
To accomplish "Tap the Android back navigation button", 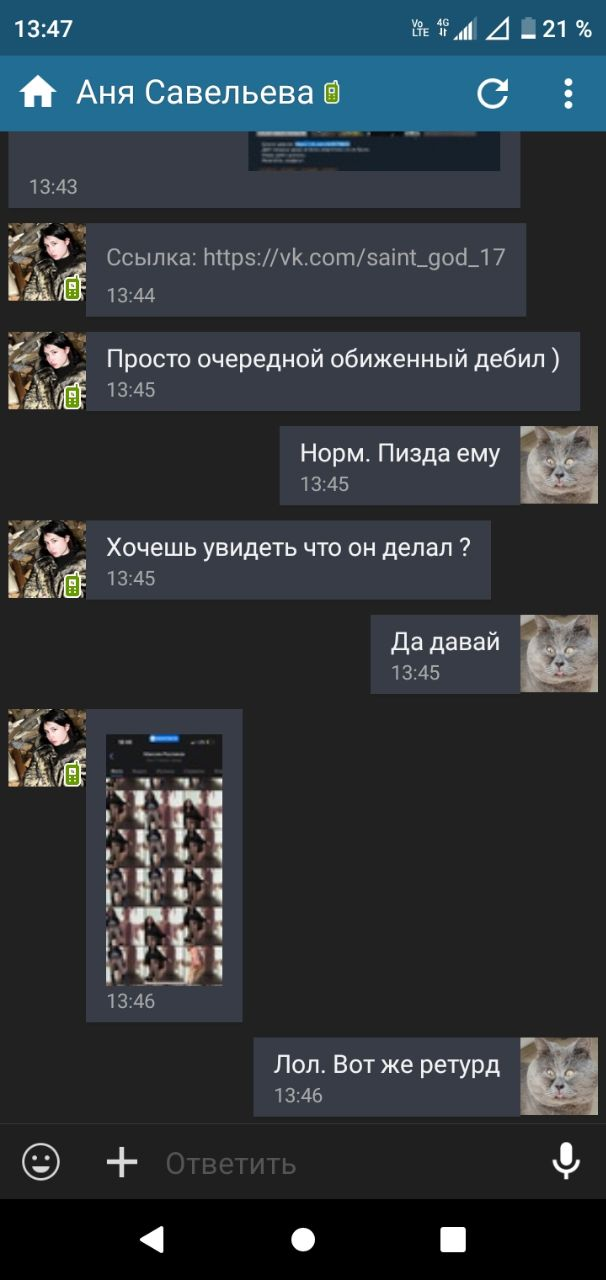I will pyautogui.click(x=152, y=1240).
